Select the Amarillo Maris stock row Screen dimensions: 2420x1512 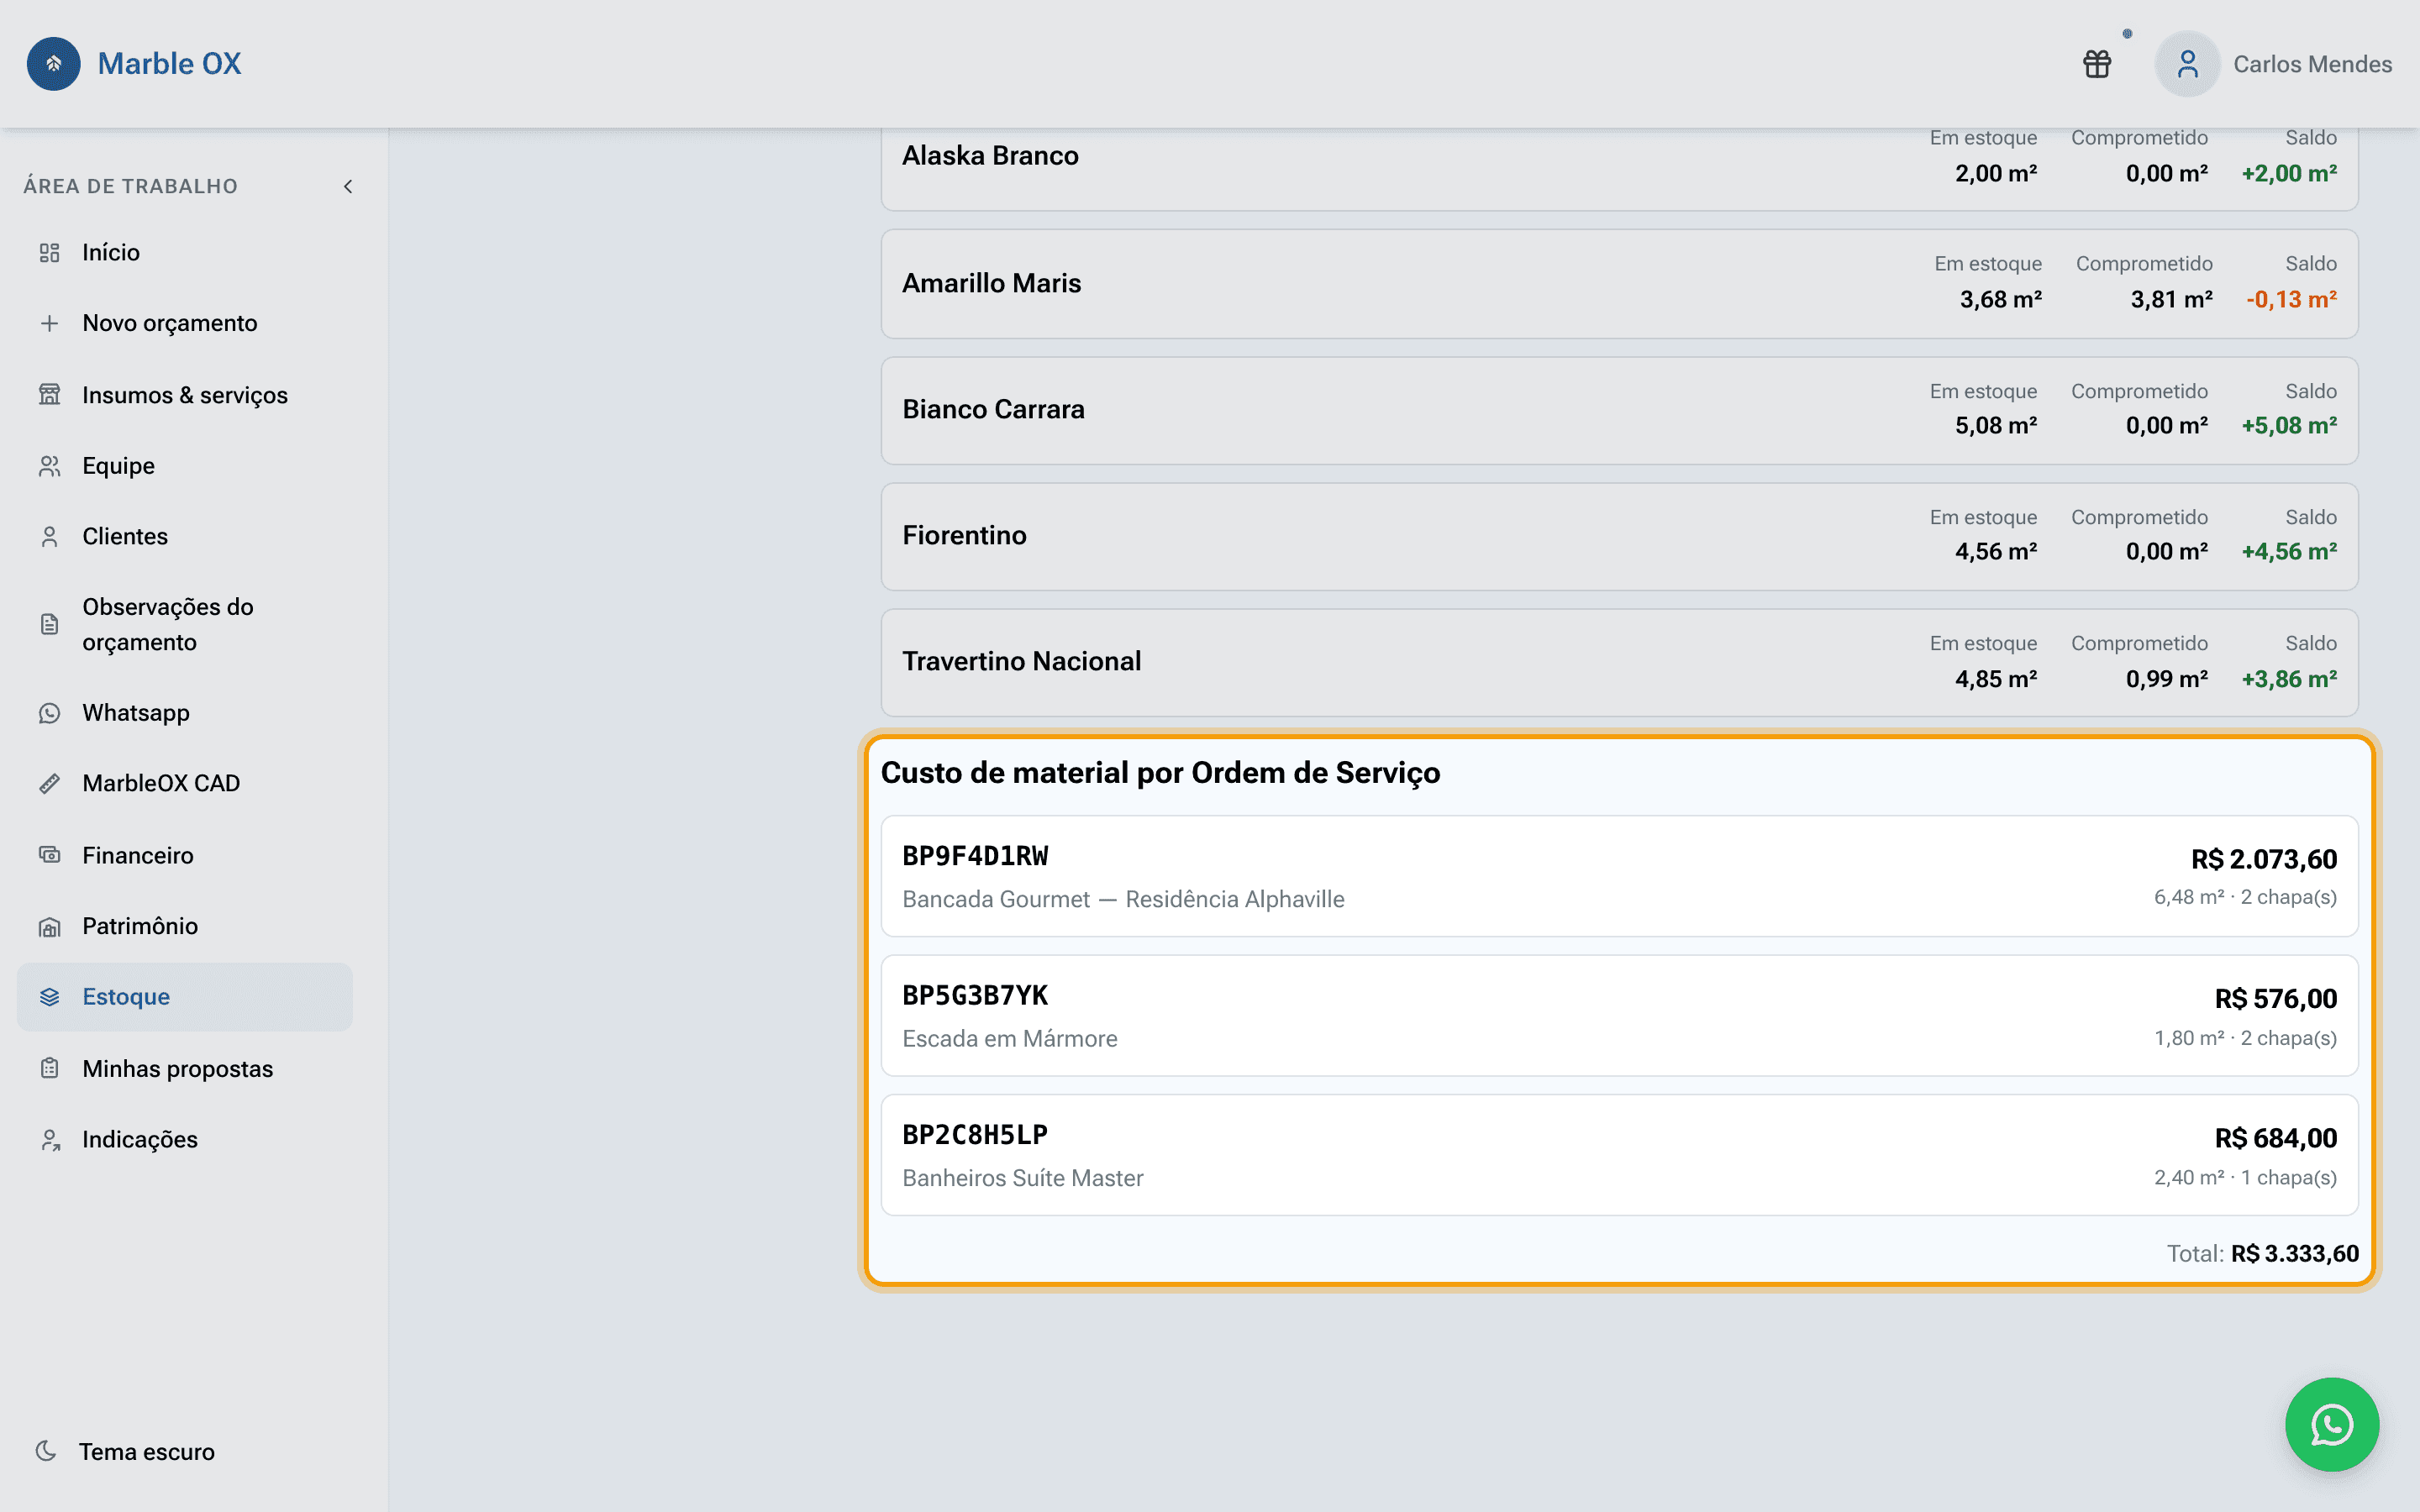tap(1619, 284)
